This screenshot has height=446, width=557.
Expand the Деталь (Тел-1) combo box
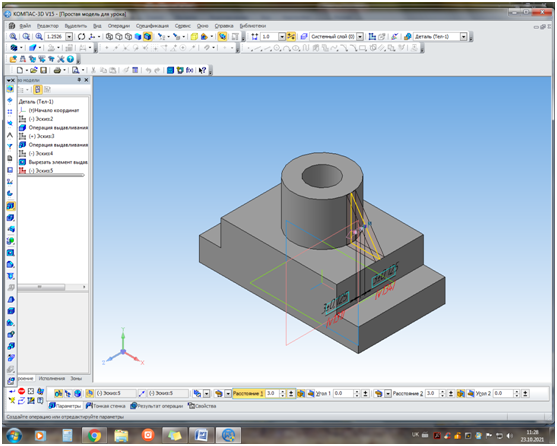coord(463,37)
